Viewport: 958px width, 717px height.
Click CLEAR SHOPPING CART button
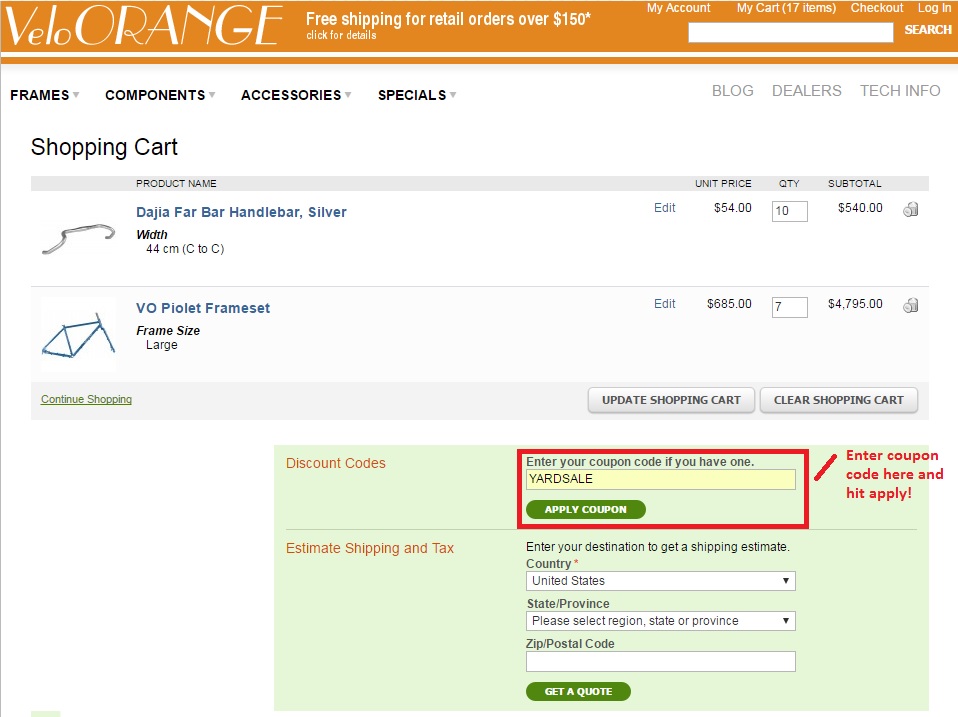838,401
